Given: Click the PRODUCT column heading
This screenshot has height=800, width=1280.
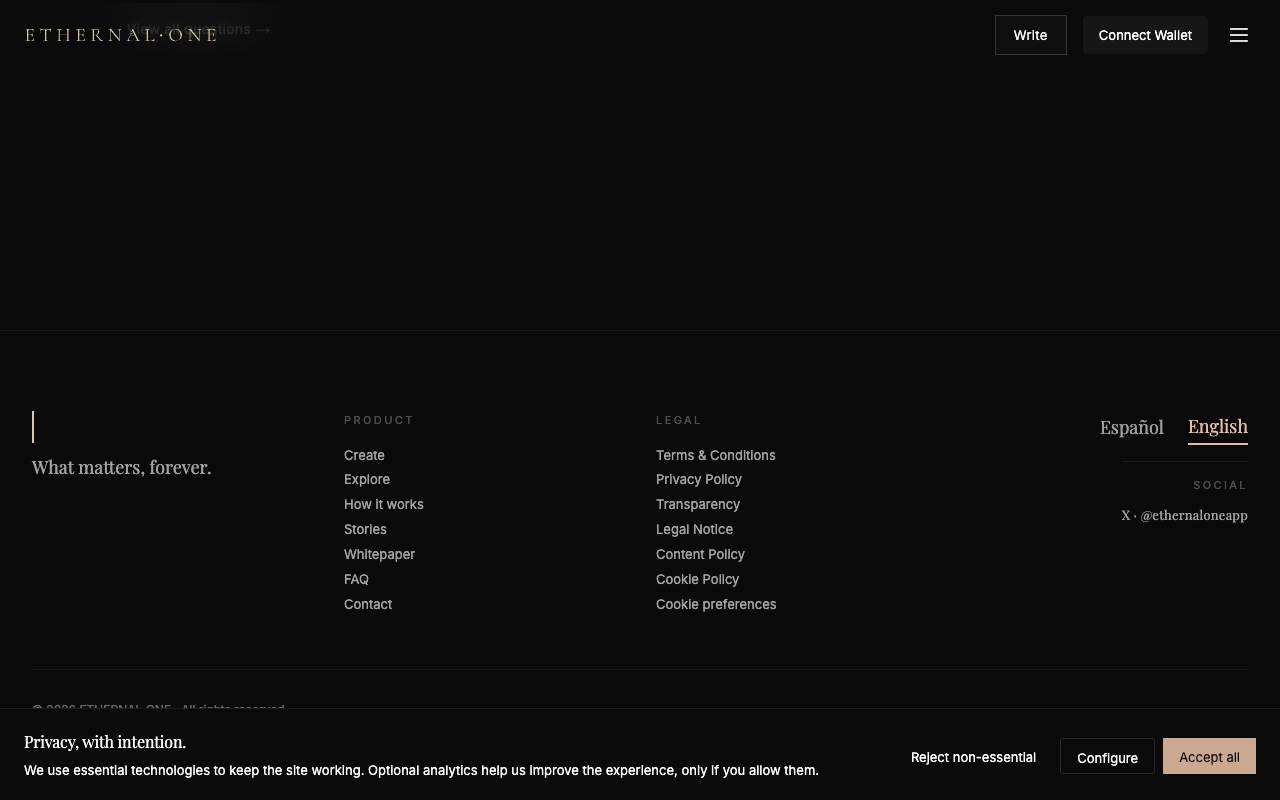Looking at the screenshot, I should coord(379,420).
